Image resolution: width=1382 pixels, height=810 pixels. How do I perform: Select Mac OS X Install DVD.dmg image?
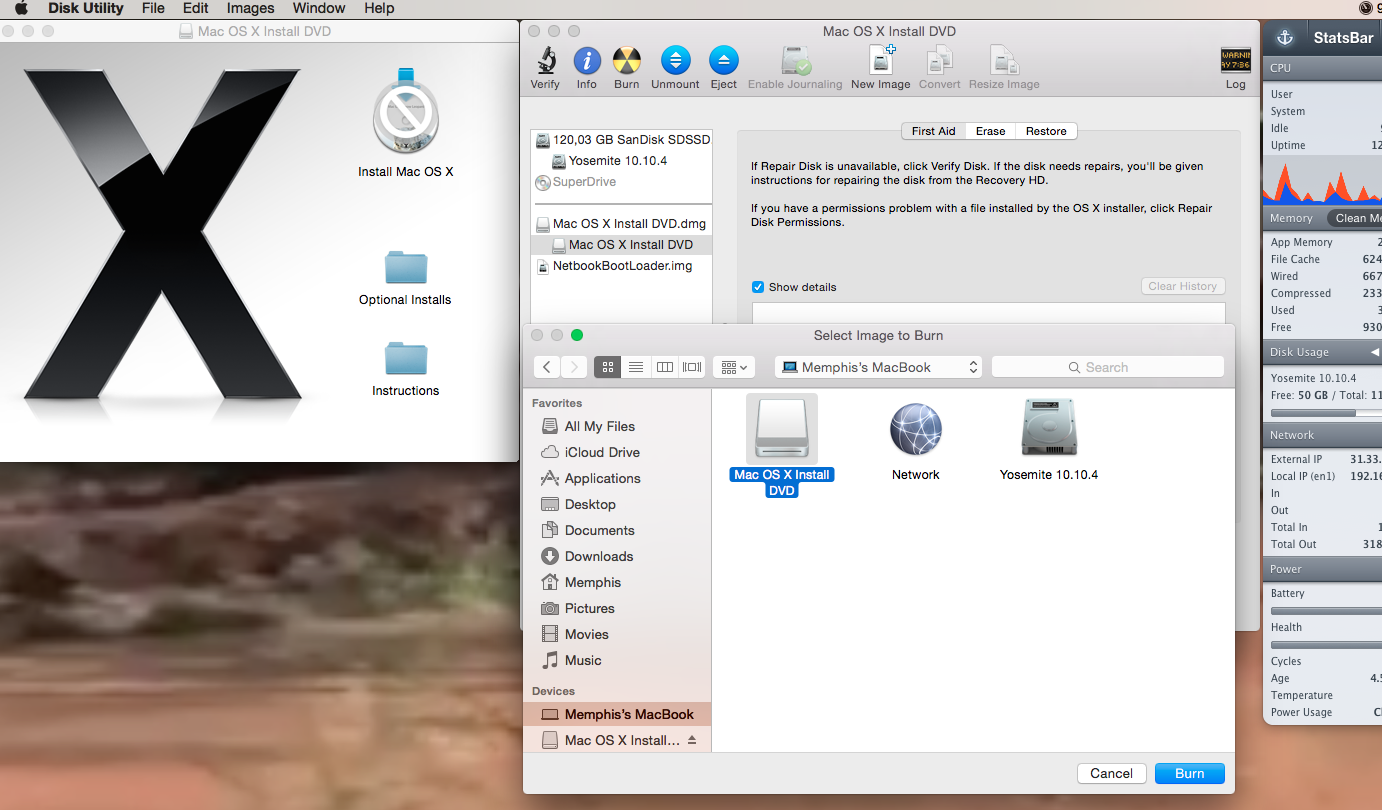point(622,224)
